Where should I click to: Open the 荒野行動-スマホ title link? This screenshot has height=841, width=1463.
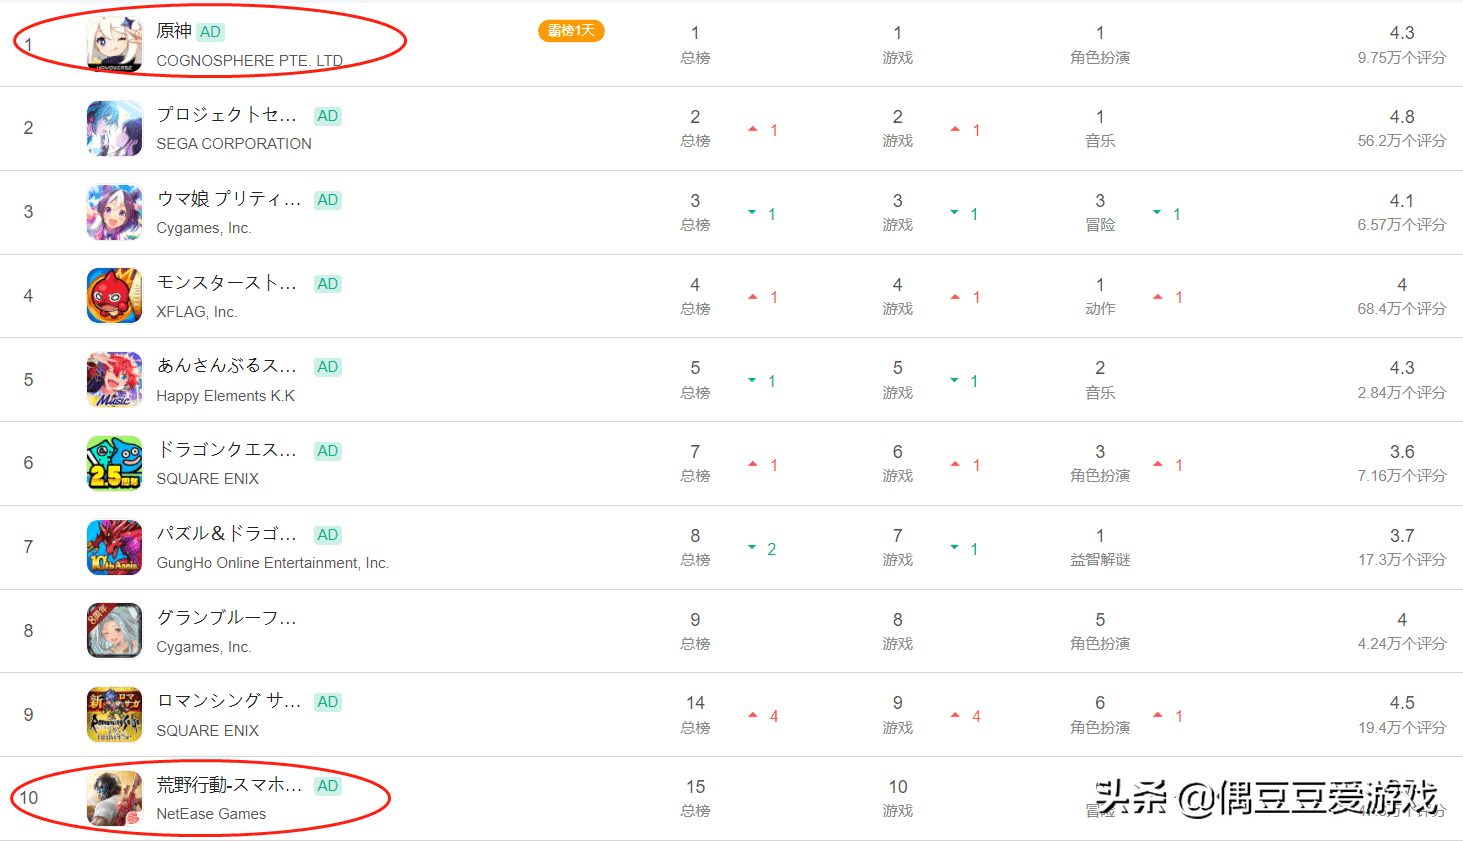229,785
